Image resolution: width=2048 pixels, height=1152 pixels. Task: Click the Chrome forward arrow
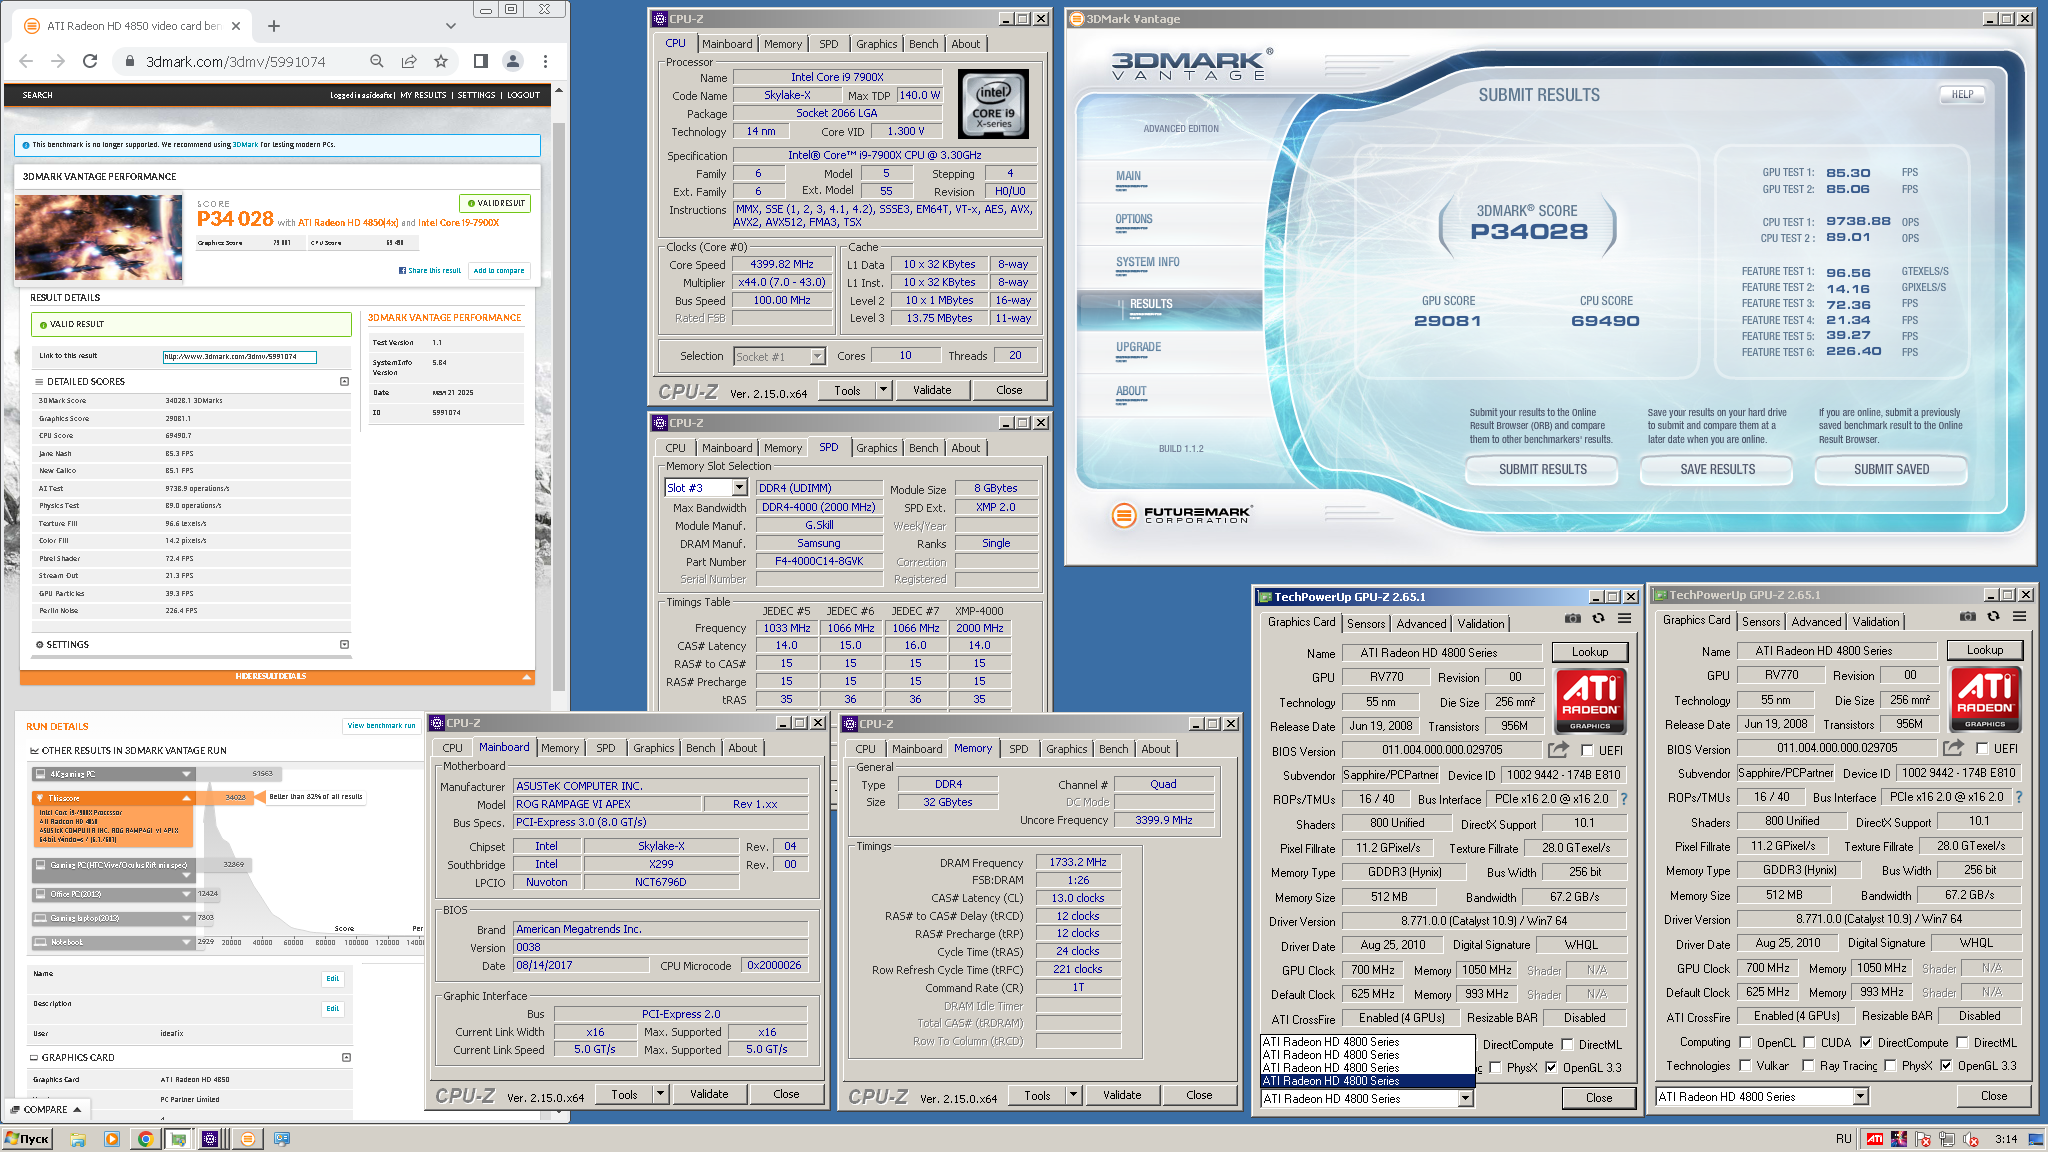pyautogui.click(x=58, y=61)
